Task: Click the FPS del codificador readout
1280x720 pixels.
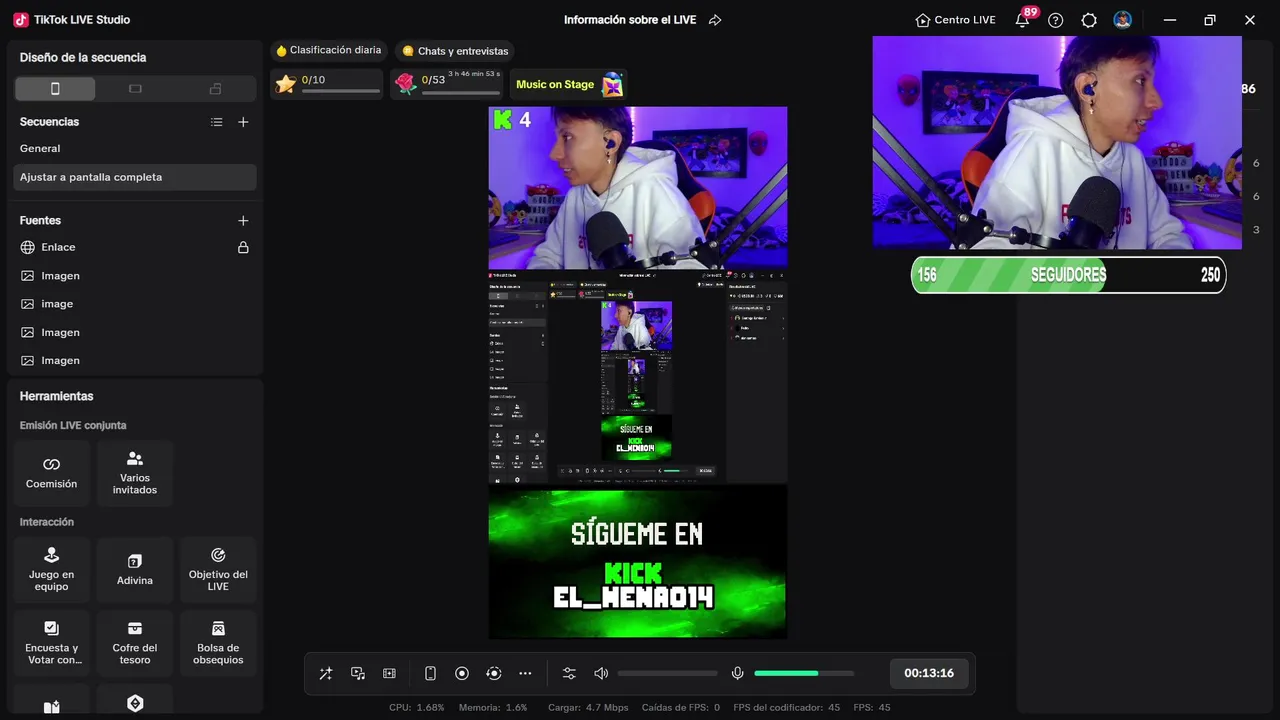Action: tap(786, 708)
